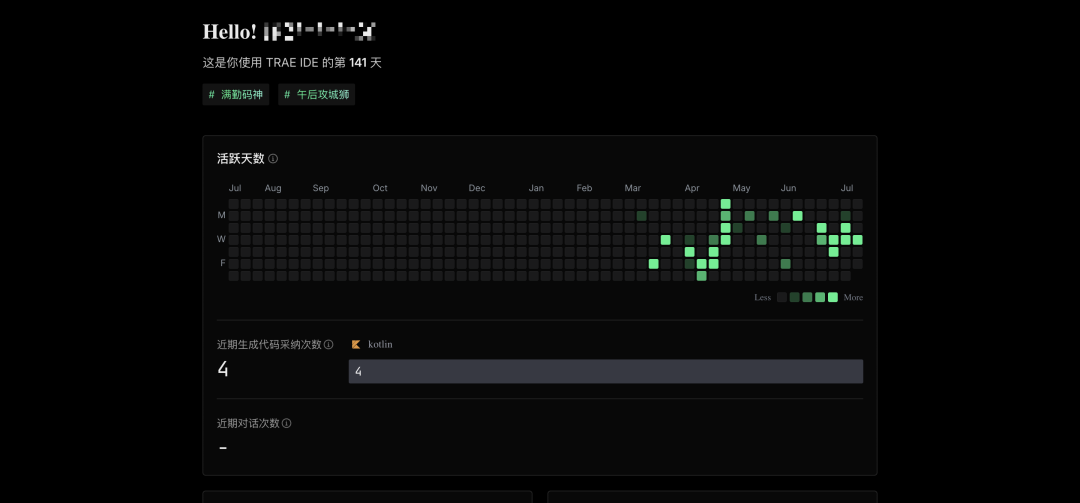1080x503 pixels.
Task: Click the orange Kotlin logo icon
Action: tap(356, 344)
